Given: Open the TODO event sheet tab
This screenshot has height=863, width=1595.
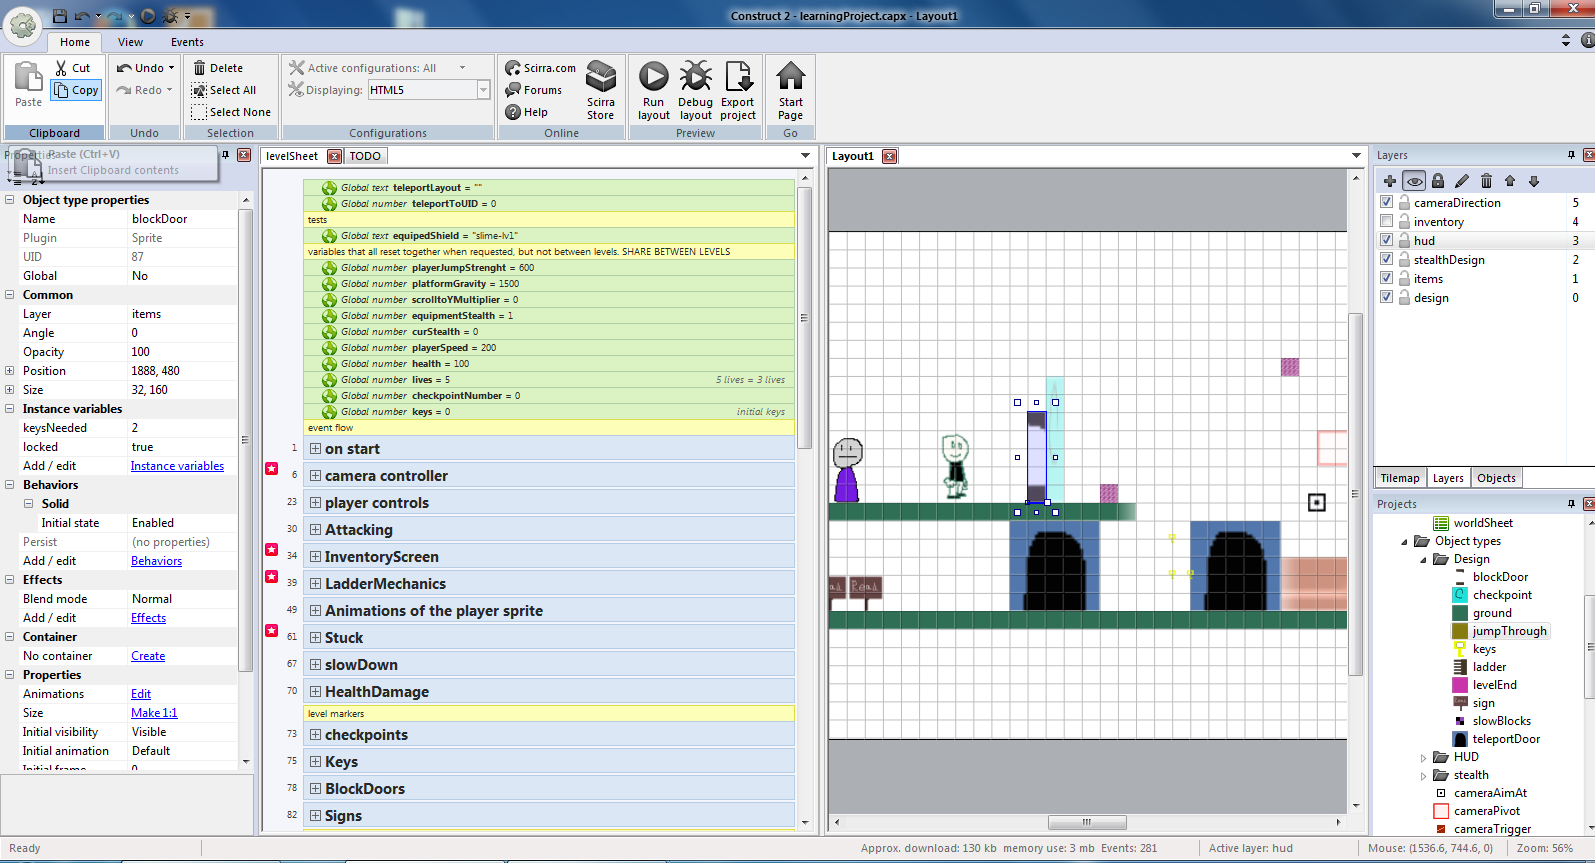Looking at the screenshot, I should (365, 156).
